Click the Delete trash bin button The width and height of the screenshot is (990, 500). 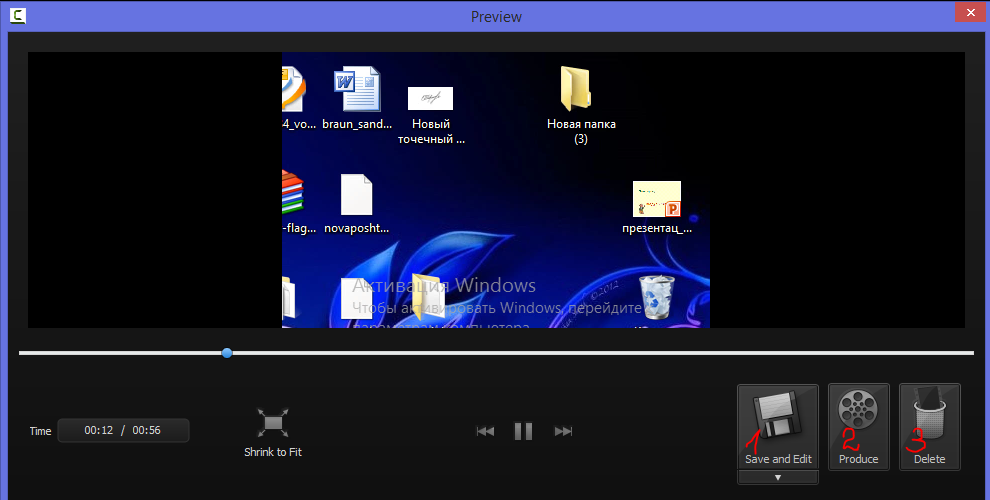click(929, 427)
